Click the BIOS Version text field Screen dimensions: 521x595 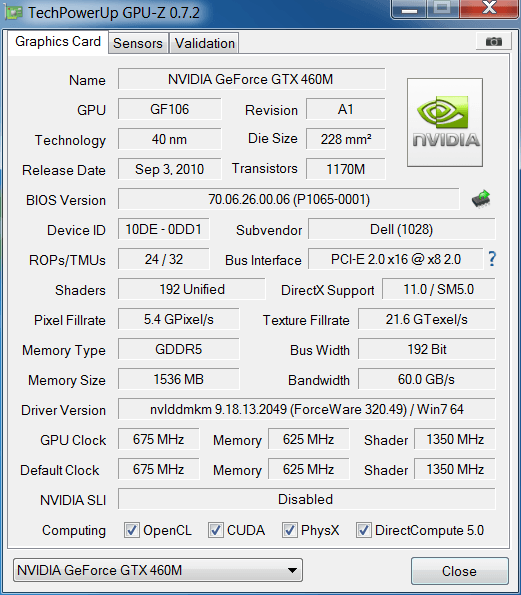click(x=289, y=199)
